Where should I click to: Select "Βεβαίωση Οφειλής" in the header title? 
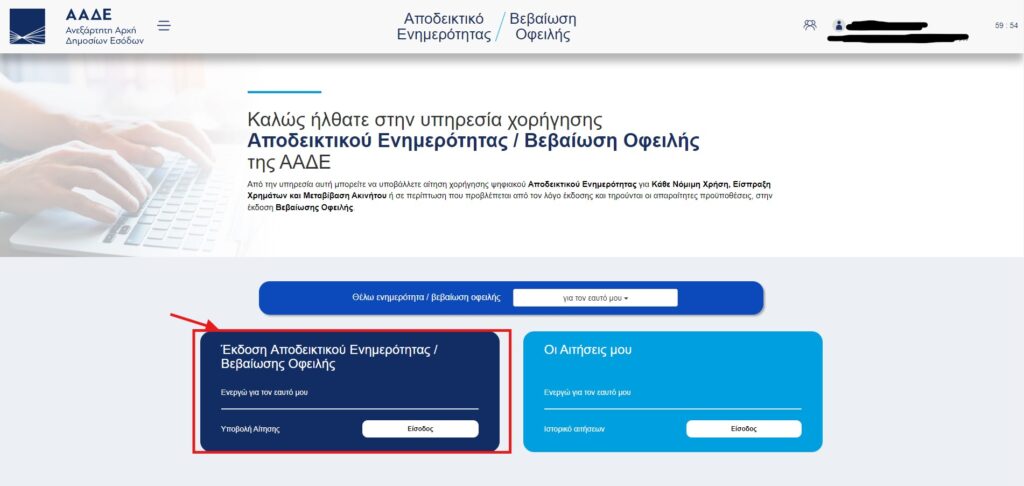coord(543,26)
